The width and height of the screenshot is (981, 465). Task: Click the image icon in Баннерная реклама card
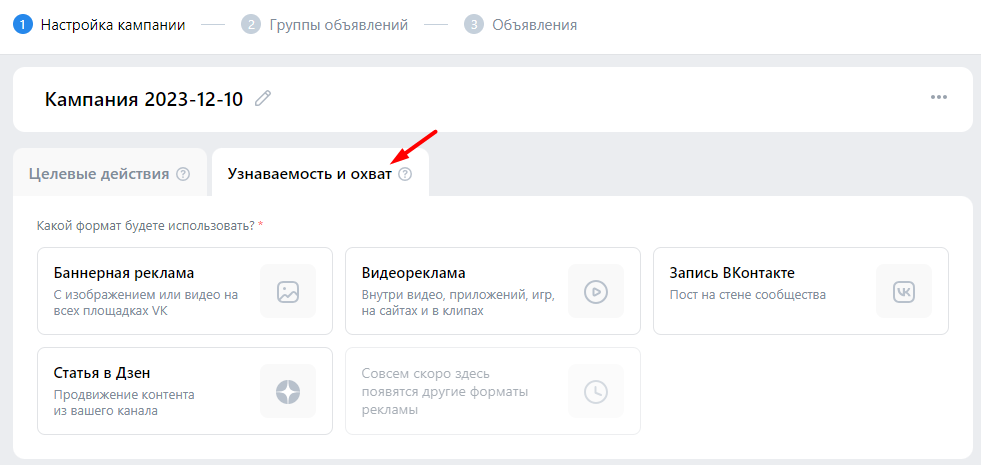[288, 291]
